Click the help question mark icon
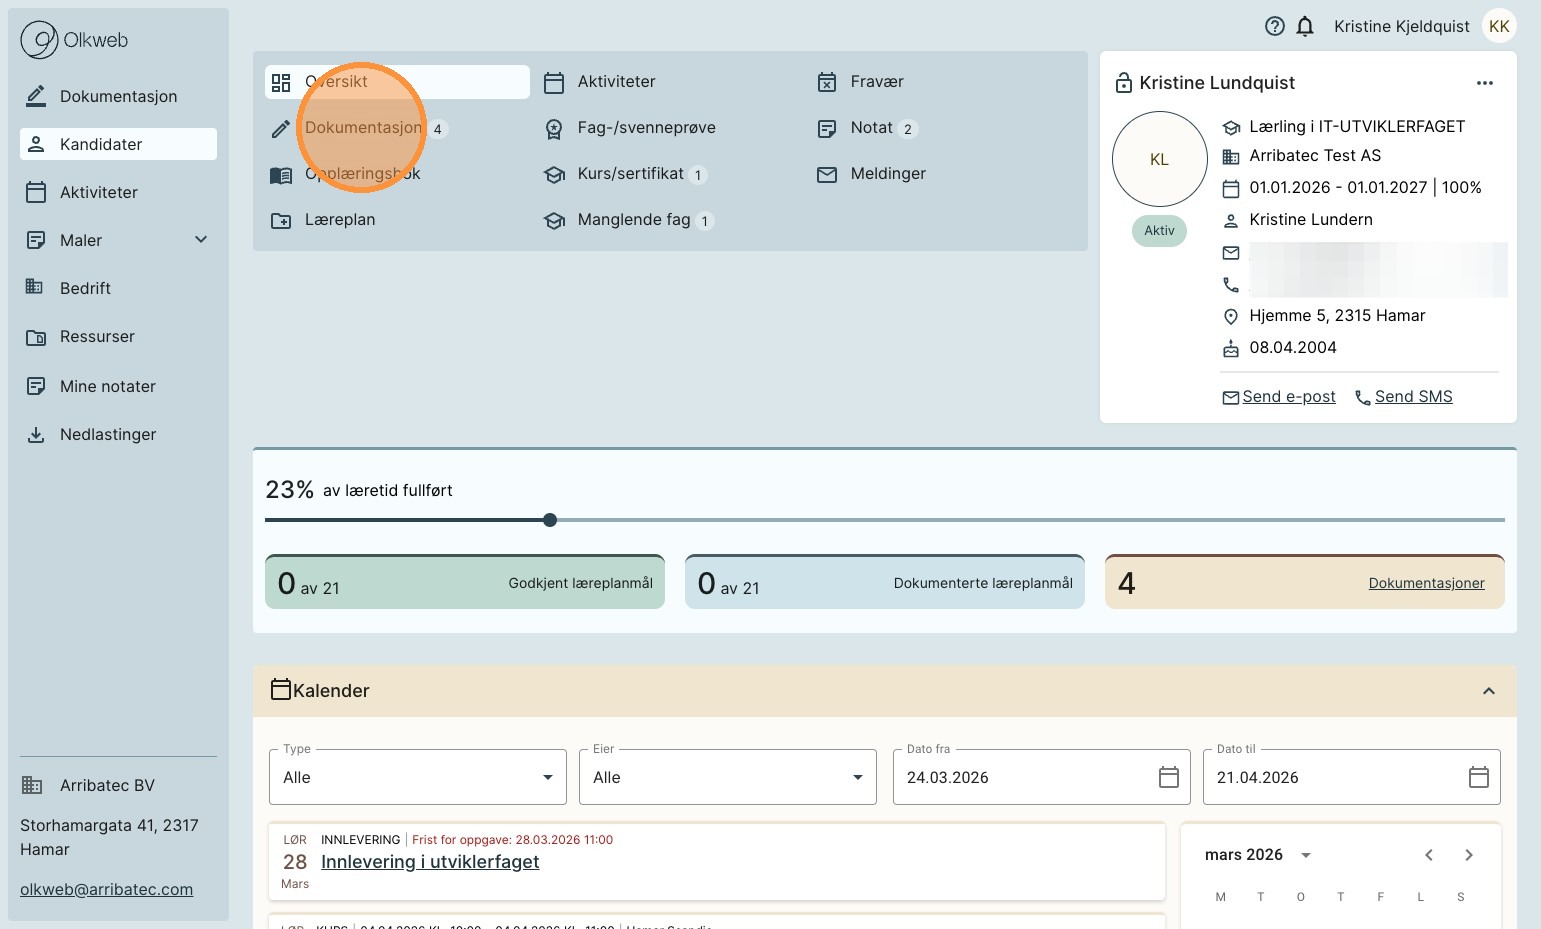 (1274, 27)
